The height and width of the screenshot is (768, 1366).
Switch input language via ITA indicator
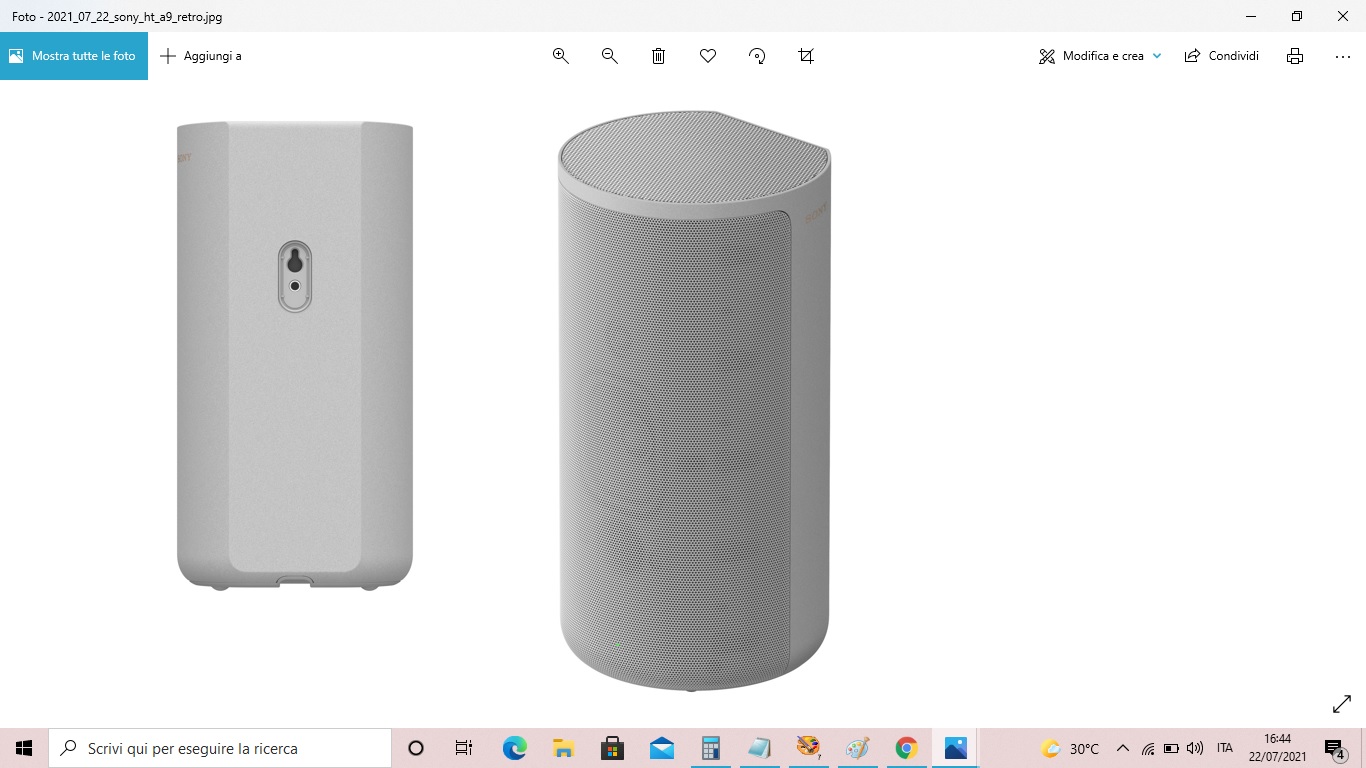1225,748
